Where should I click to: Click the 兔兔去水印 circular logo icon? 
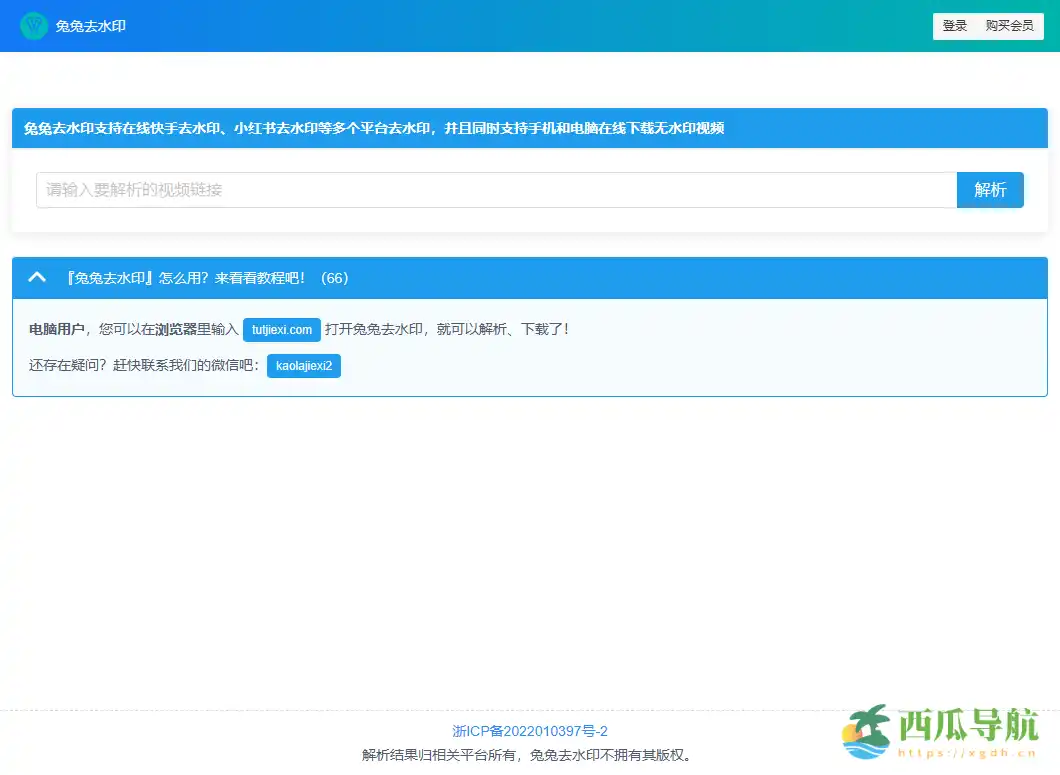(x=34, y=26)
